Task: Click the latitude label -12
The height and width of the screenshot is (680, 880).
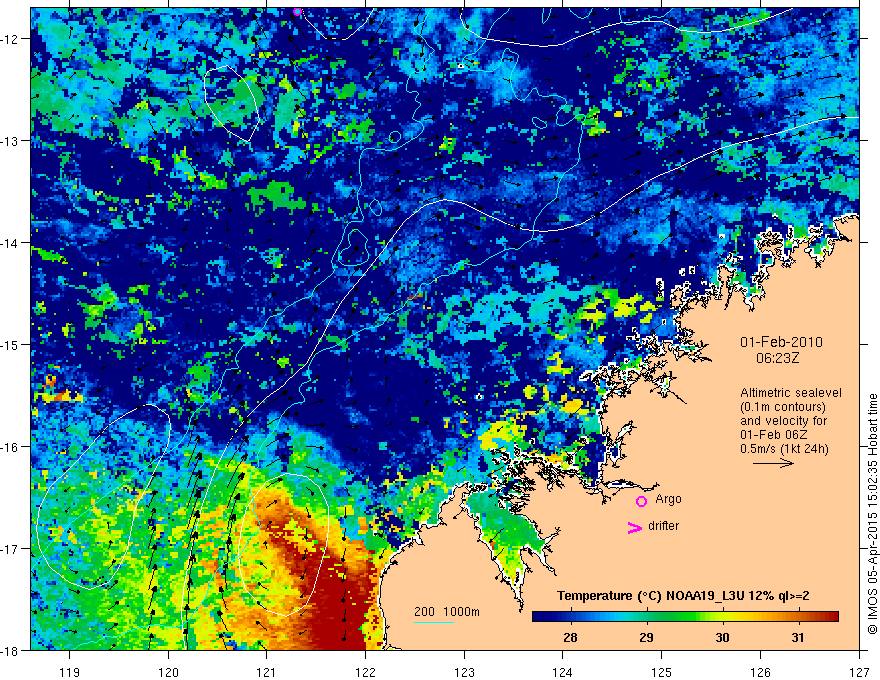Action: point(10,39)
